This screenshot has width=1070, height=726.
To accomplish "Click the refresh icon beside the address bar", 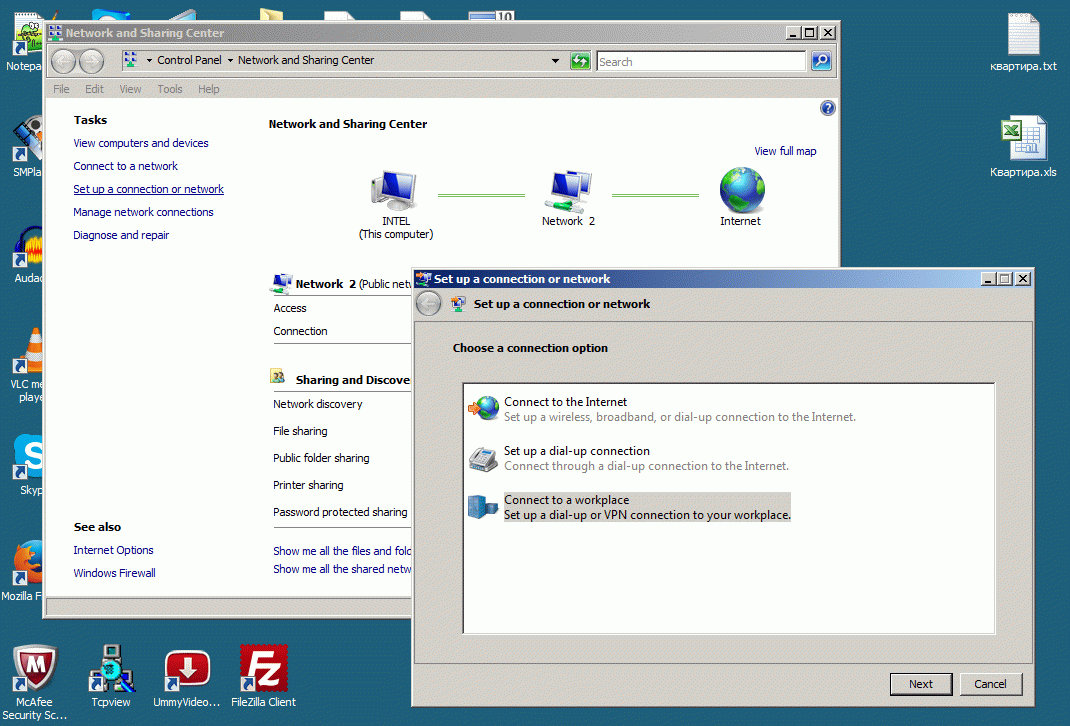I will tap(580, 61).
